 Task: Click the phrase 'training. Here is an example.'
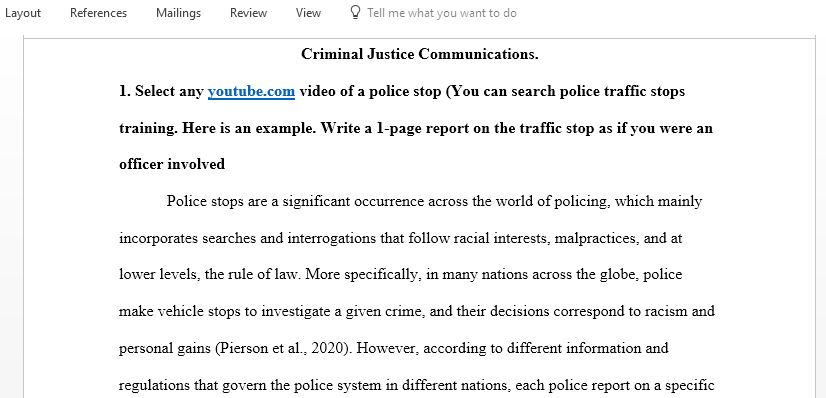coord(218,128)
